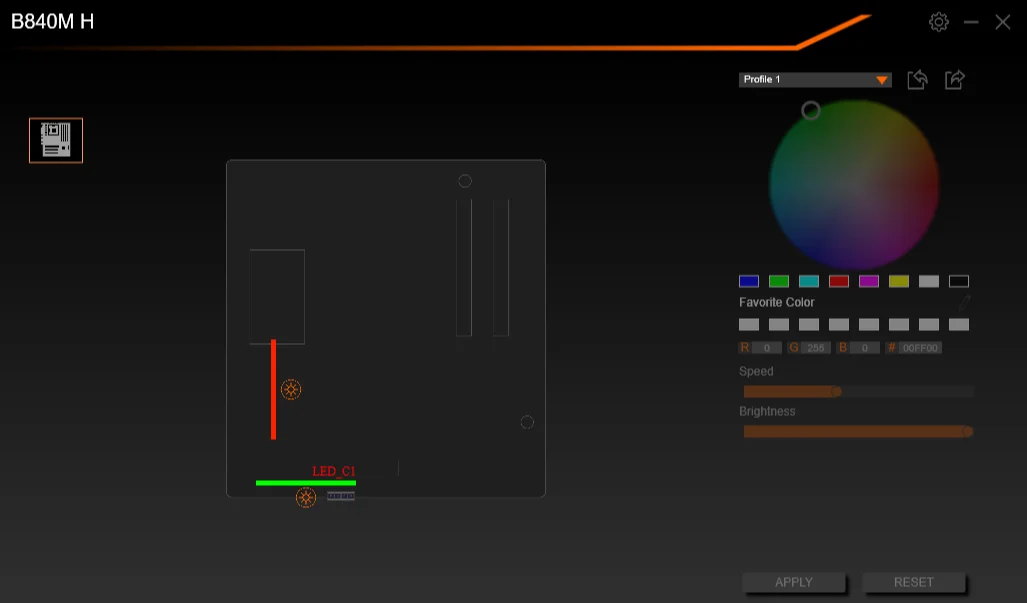1027x603 pixels.
Task: Pick the white preset swatch in the preset row
Action: (929, 281)
